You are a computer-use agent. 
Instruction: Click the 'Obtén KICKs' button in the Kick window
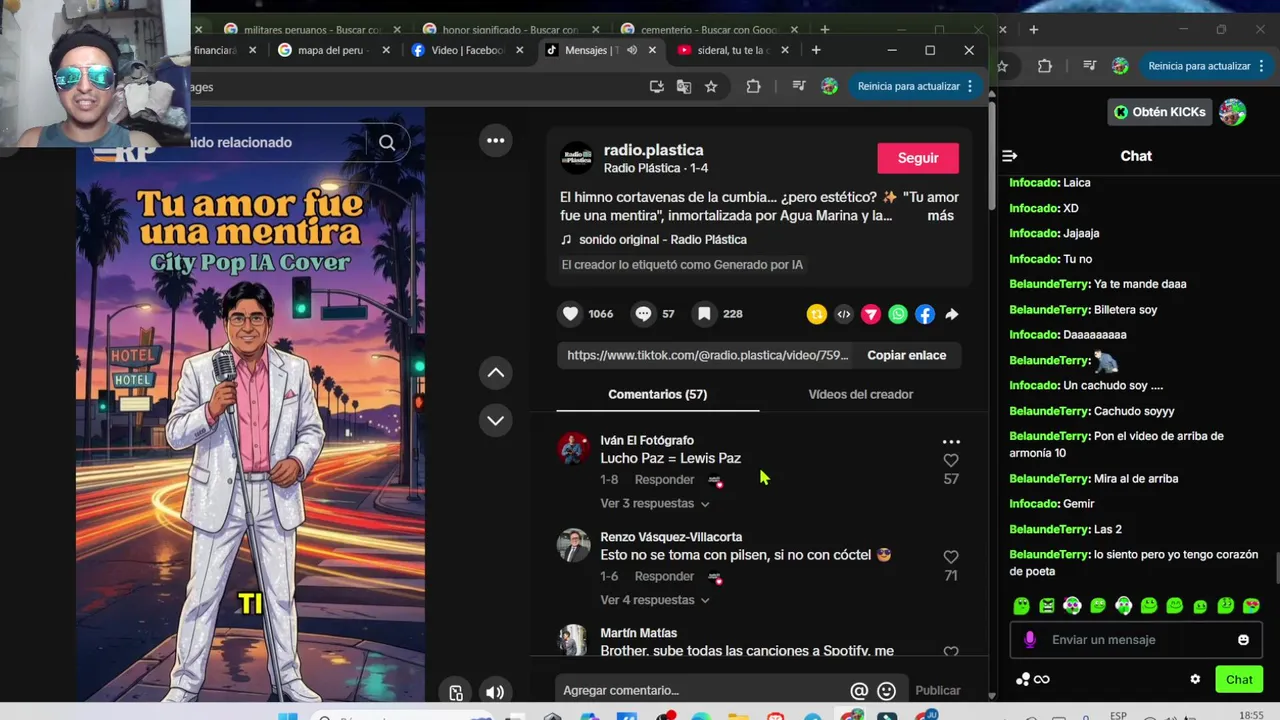[1161, 112]
